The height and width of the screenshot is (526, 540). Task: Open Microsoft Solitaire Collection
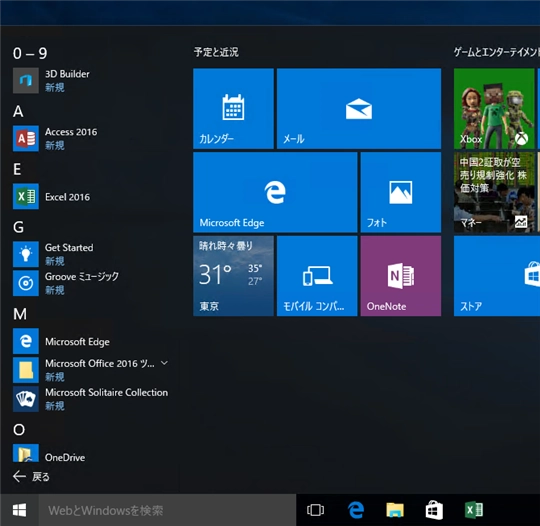(x=90, y=399)
